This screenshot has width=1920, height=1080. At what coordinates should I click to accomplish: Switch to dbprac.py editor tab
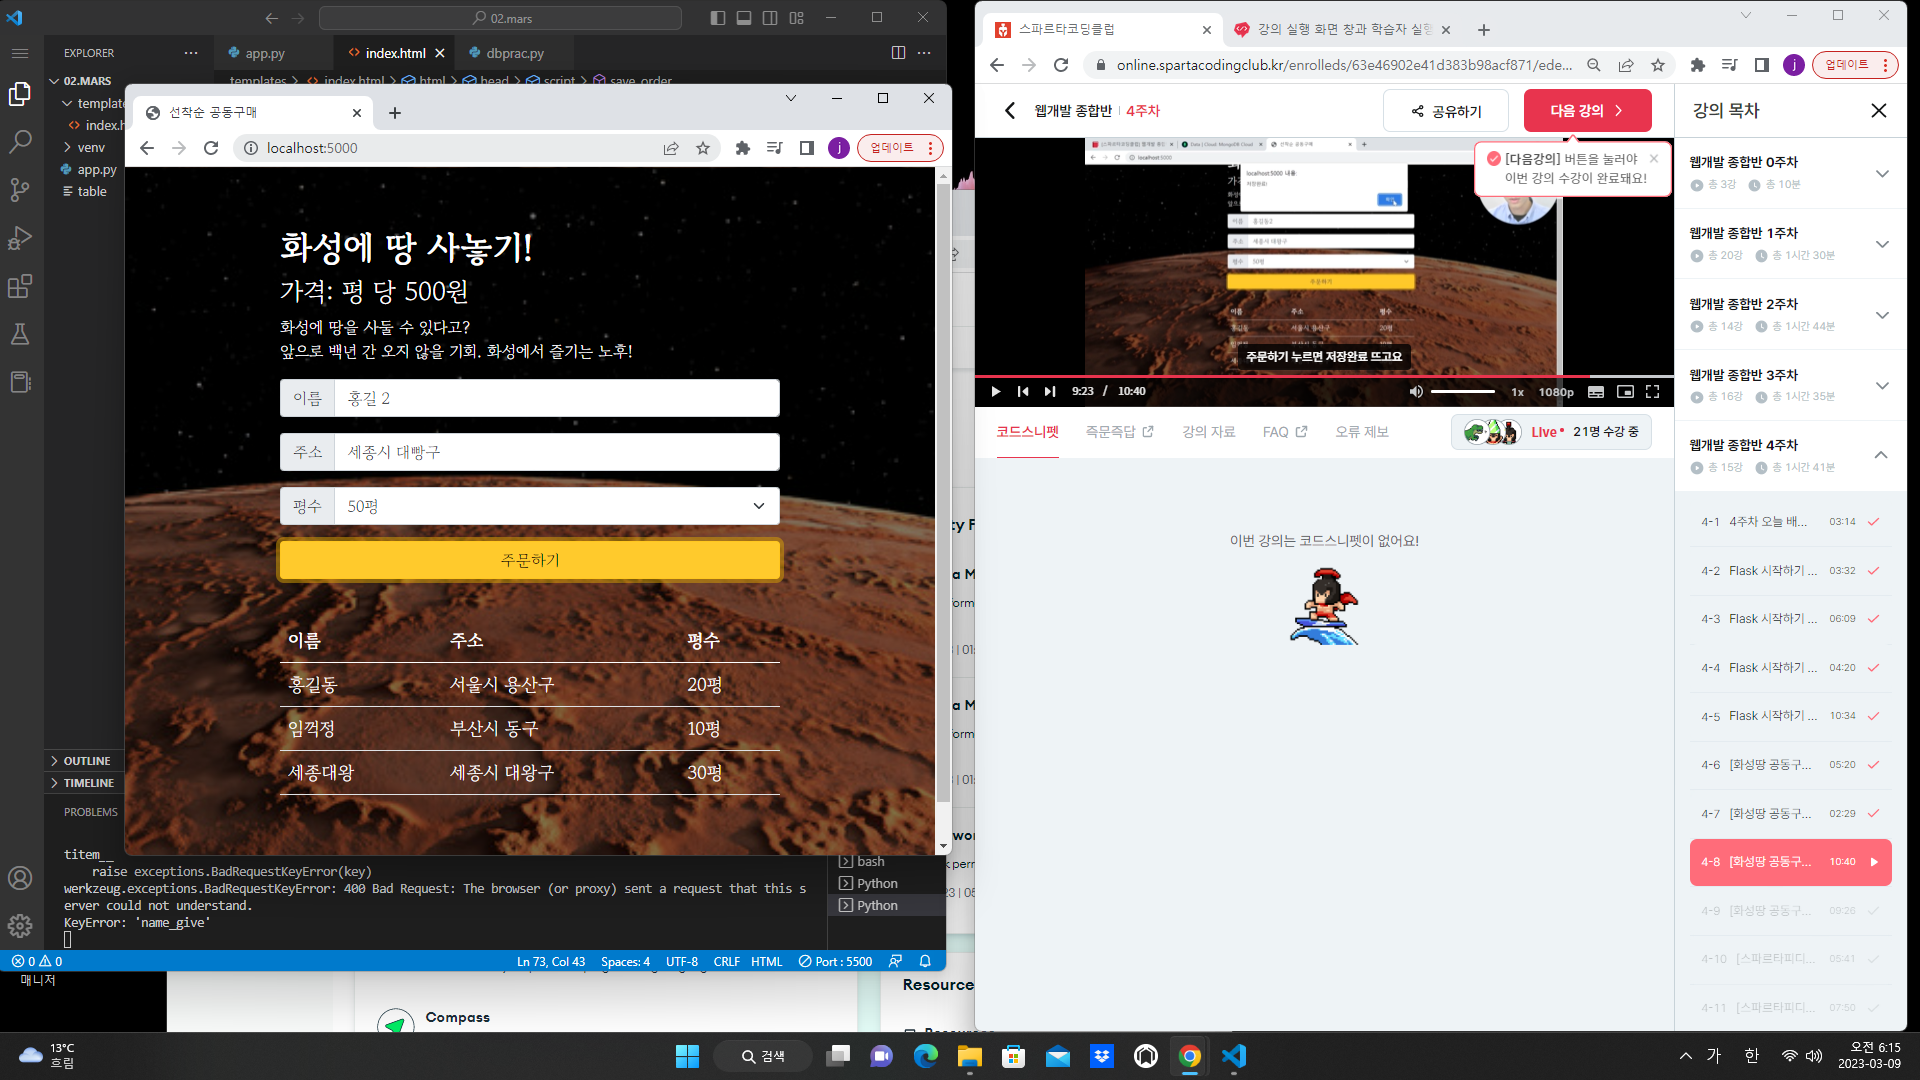click(514, 53)
